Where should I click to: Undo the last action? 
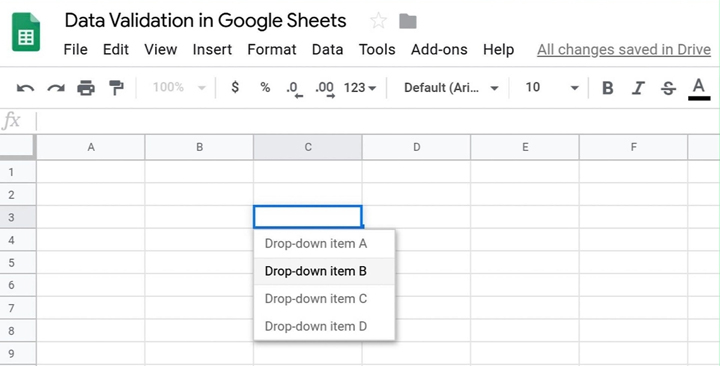click(x=25, y=87)
